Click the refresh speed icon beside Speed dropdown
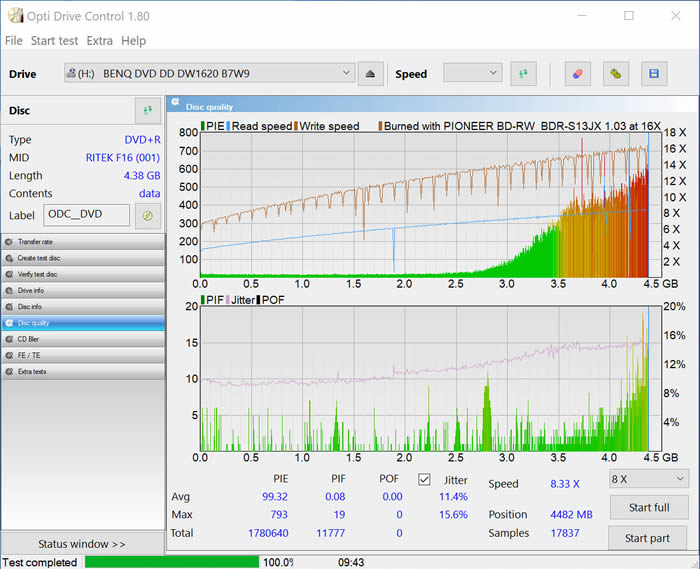700x569 pixels. [523, 73]
